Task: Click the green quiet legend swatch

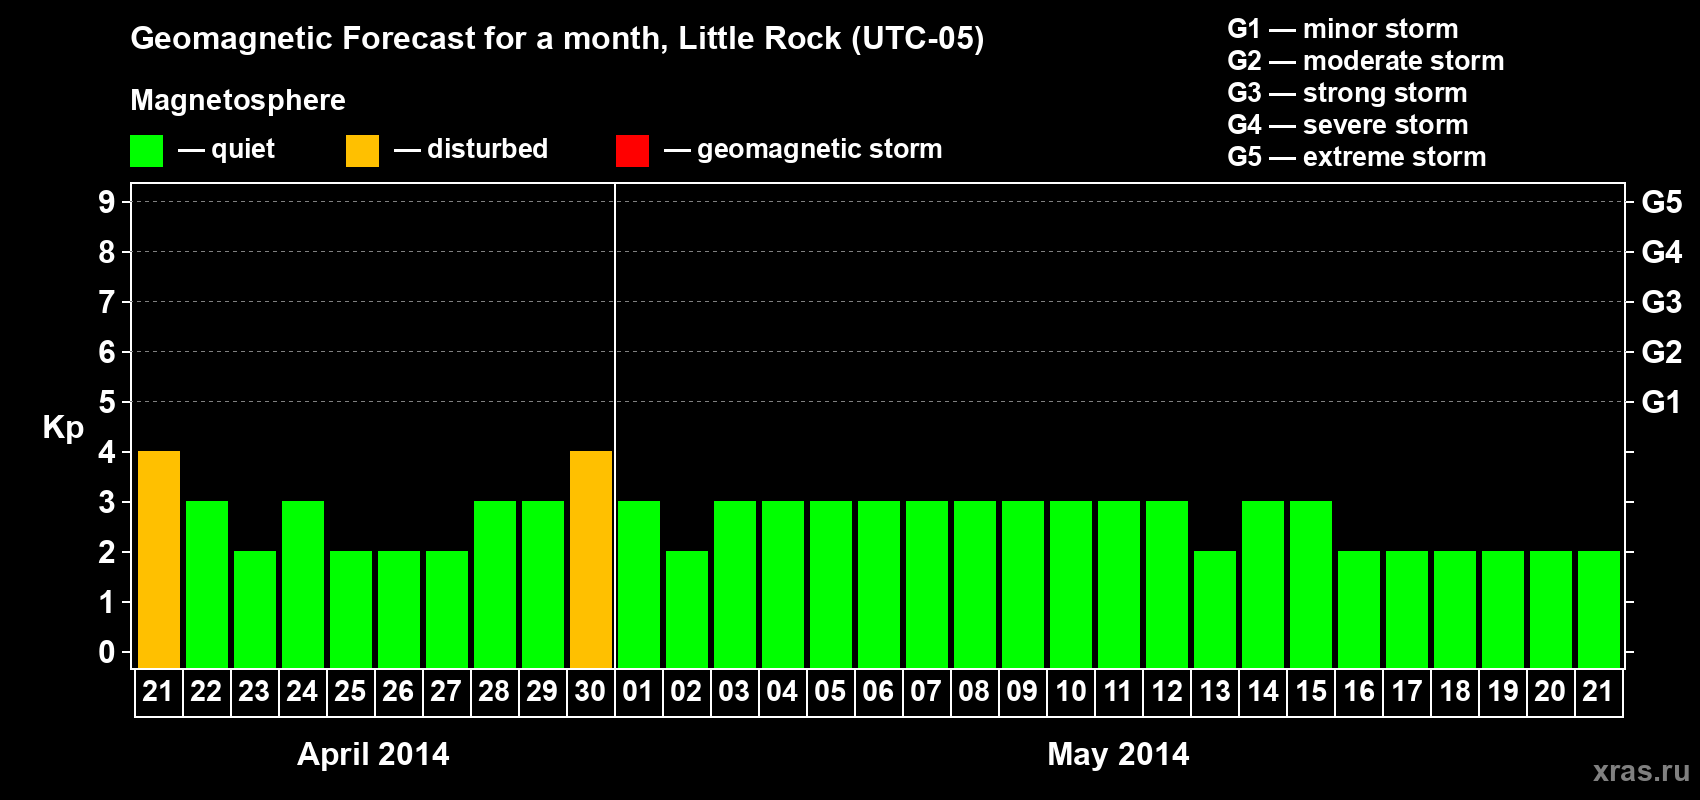Action: pos(146,151)
